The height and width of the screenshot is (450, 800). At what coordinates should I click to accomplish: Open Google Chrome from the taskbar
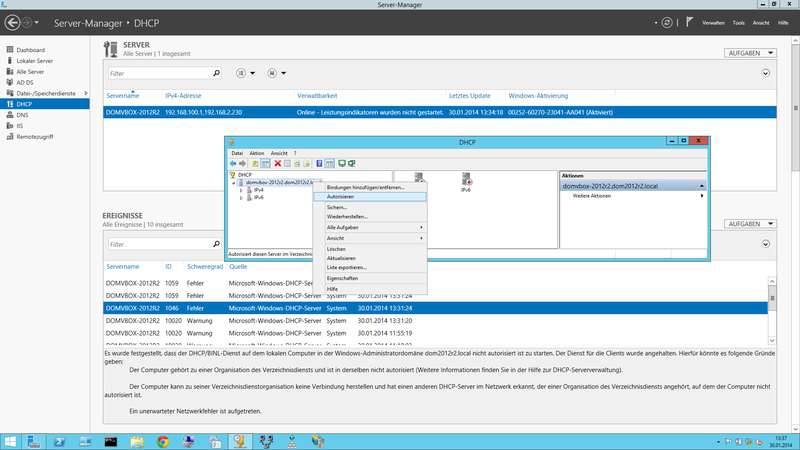[x=163, y=441]
